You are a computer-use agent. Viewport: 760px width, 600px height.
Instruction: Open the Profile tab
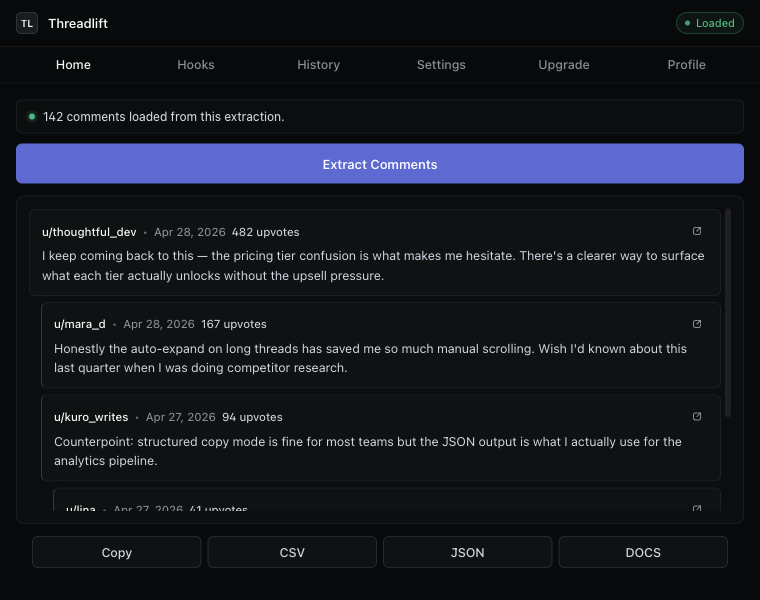coord(686,64)
